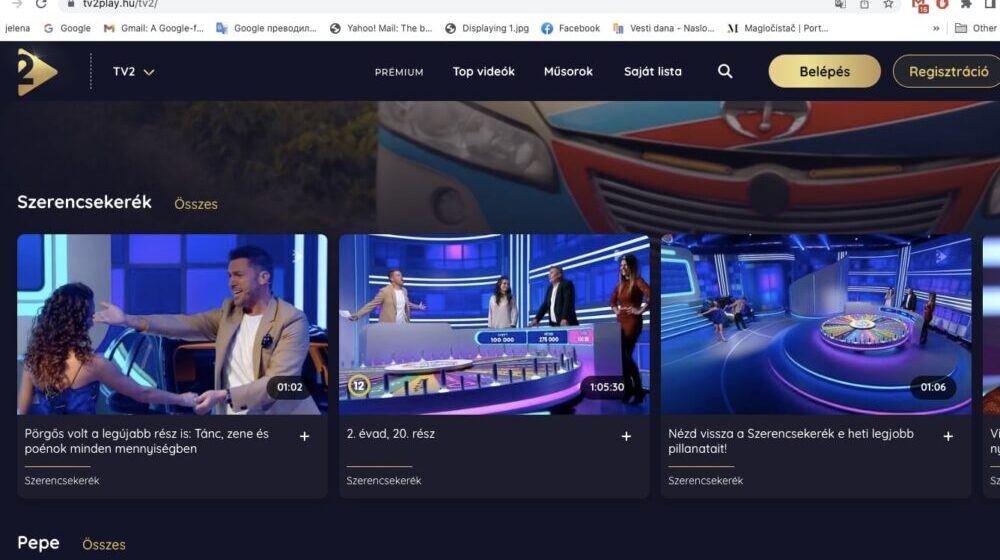Screen dimensions: 1000x560
Task: Expand the TV2 channel dropdown
Action: click(x=133, y=71)
